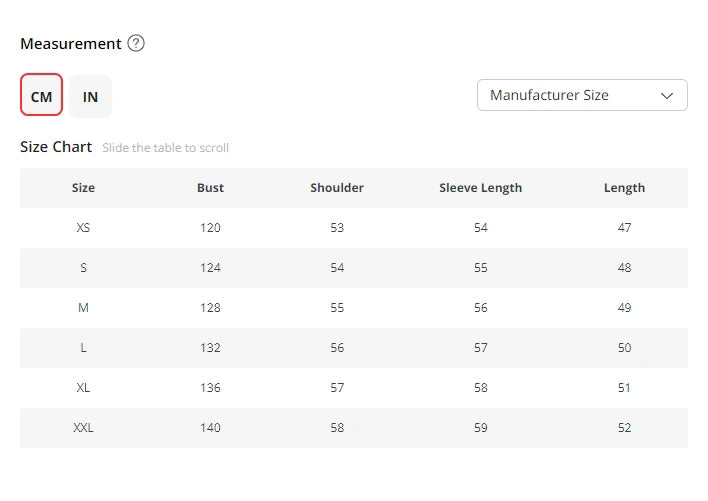Select the S size row
The width and height of the screenshot is (708, 501).
[83, 268]
